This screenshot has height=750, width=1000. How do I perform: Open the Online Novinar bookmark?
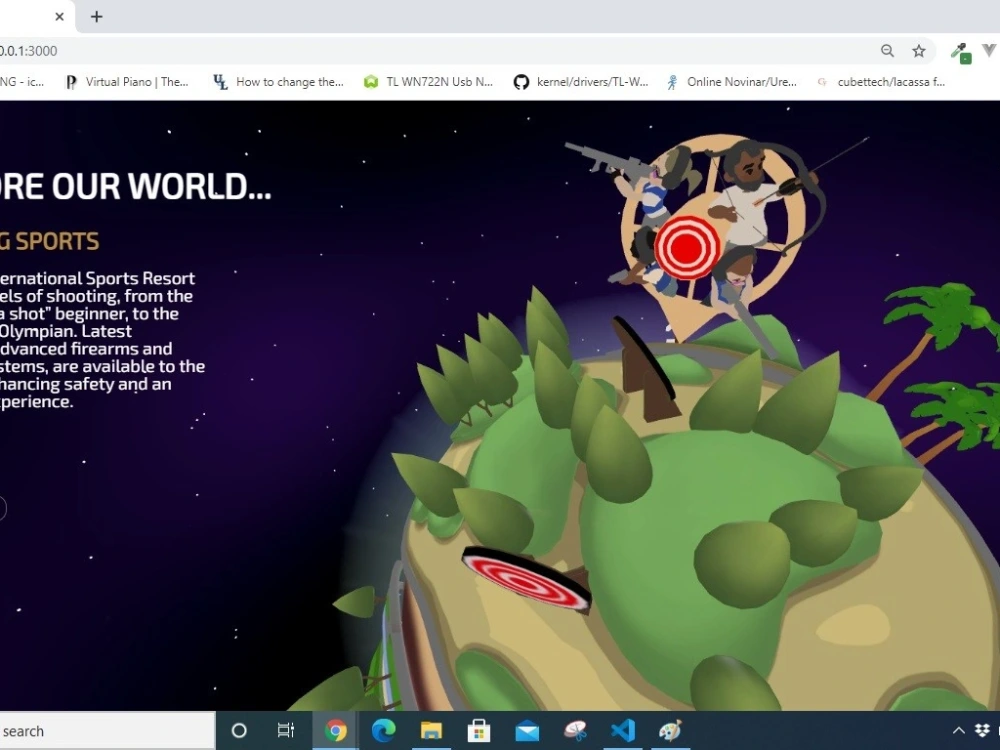tap(732, 82)
